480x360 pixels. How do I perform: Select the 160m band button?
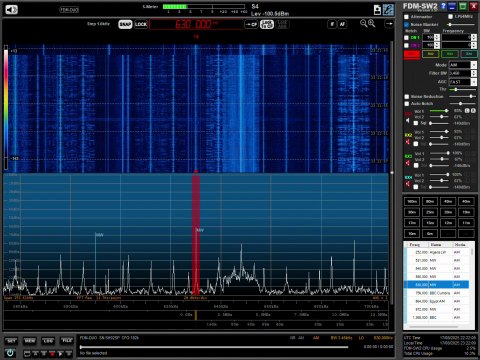click(x=412, y=201)
